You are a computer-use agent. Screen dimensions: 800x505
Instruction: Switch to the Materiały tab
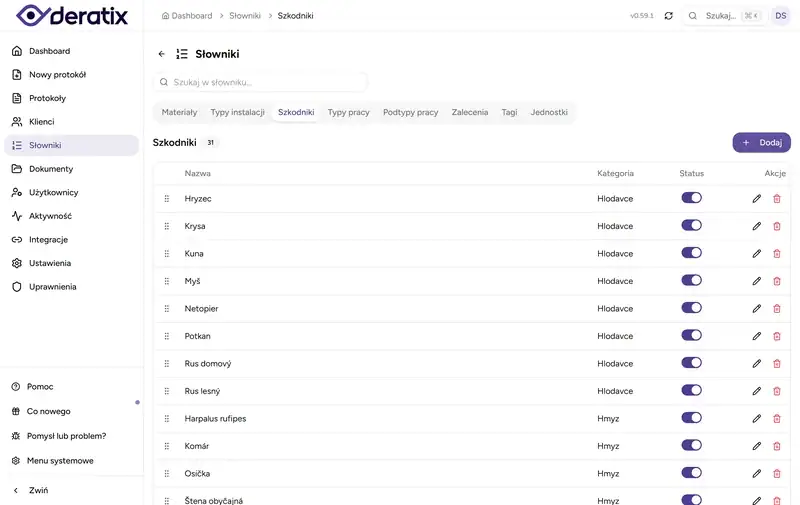pyautogui.click(x=179, y=112)
